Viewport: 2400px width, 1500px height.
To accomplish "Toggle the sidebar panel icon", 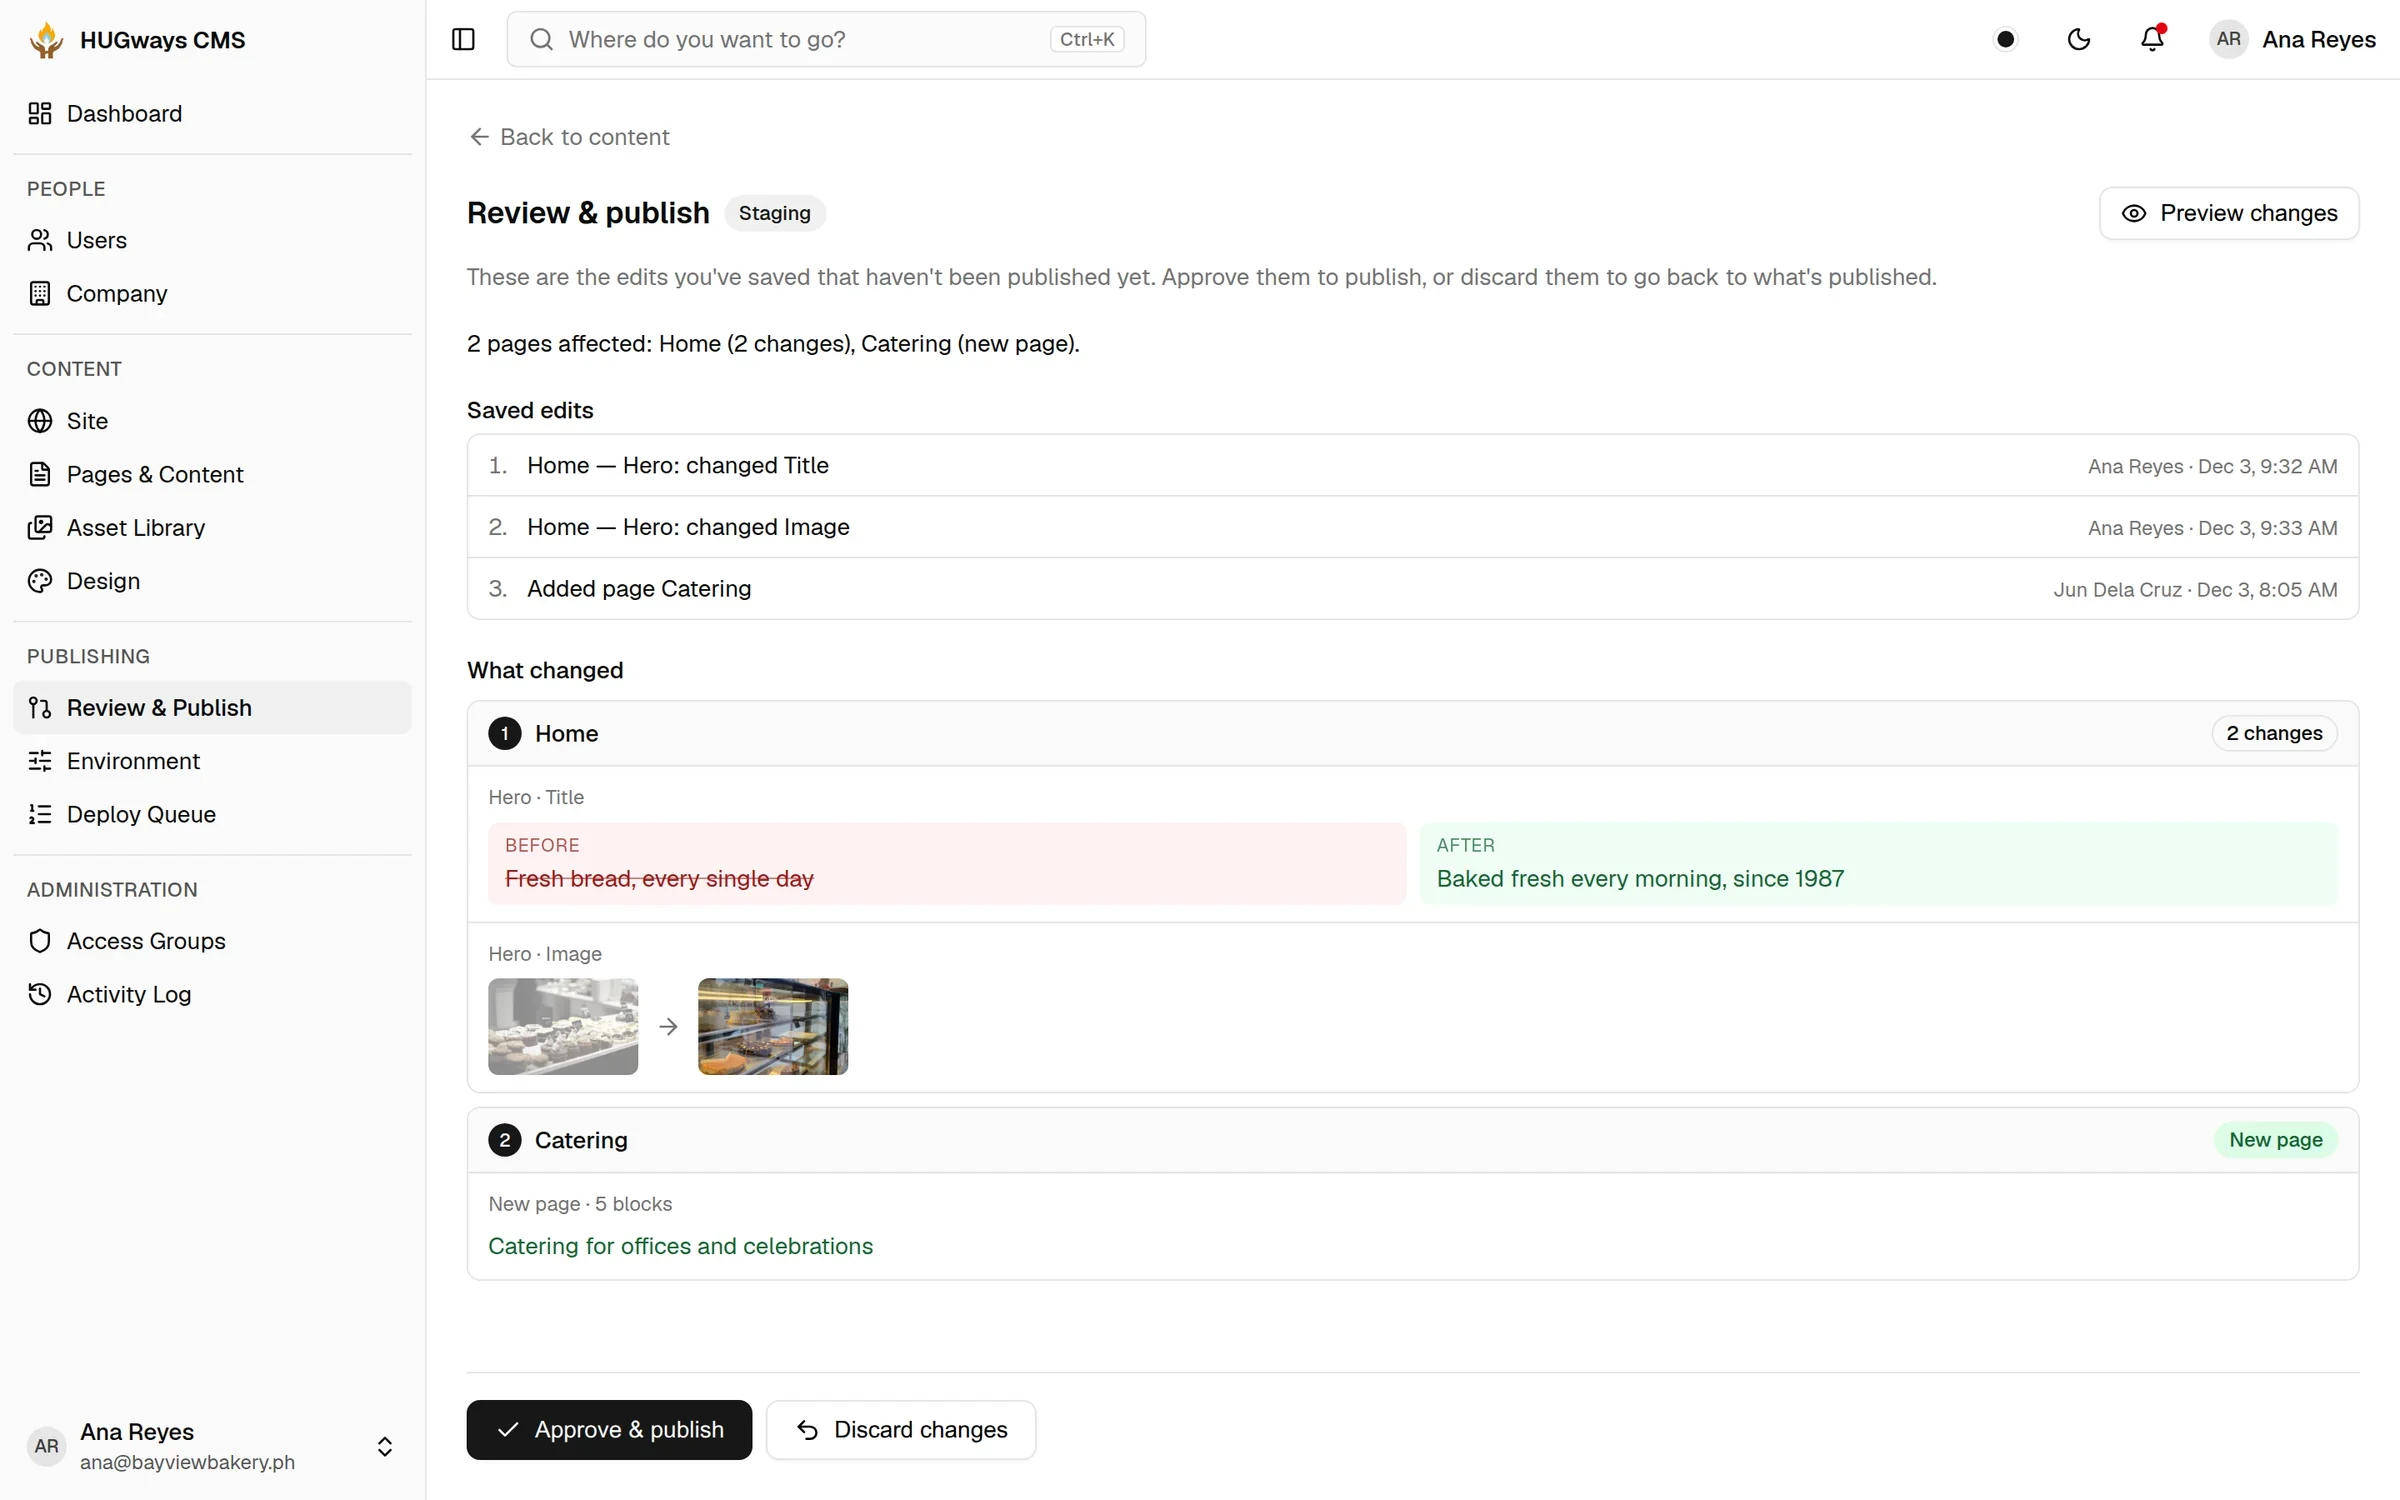I will (463, 39).
